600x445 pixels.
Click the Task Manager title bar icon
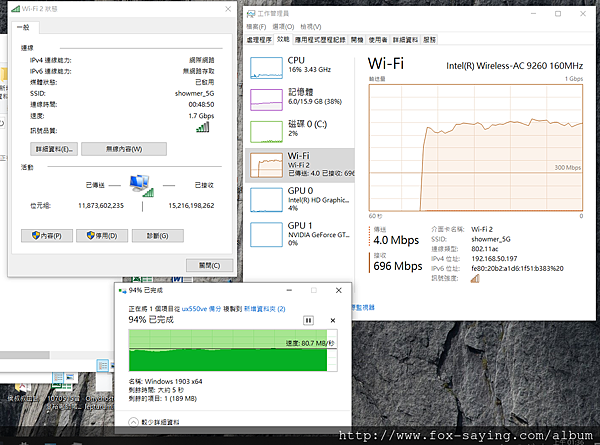(x=251, y=14)
